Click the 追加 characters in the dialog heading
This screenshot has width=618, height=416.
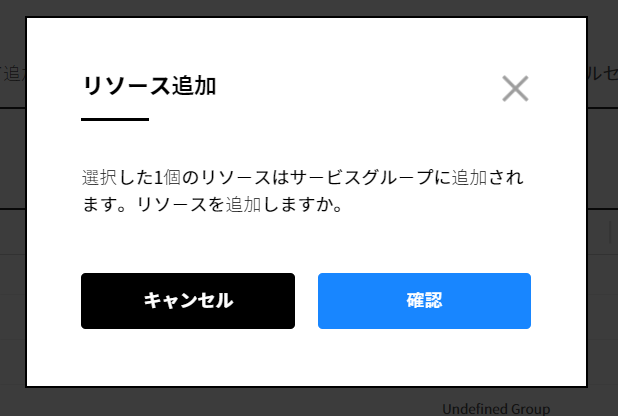pyautogui.click(x=194, y=86)
